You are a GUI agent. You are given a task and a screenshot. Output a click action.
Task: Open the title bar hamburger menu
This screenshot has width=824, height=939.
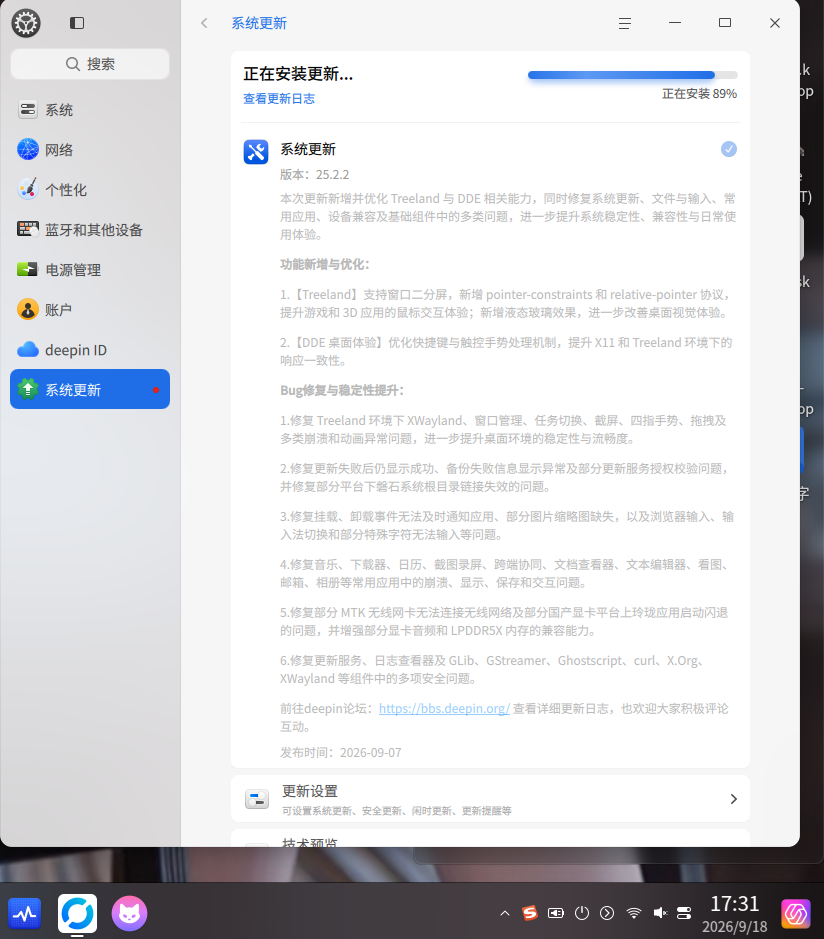click(625, 23)
